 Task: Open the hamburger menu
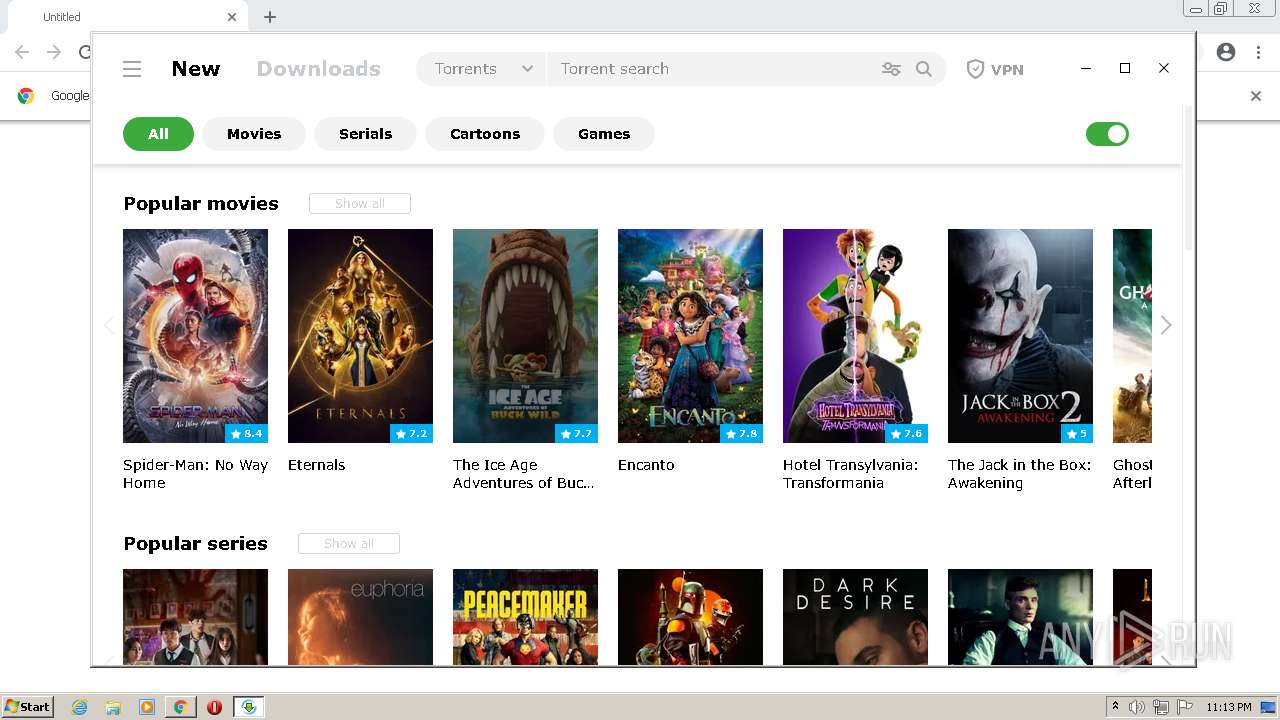coord(132,69)
